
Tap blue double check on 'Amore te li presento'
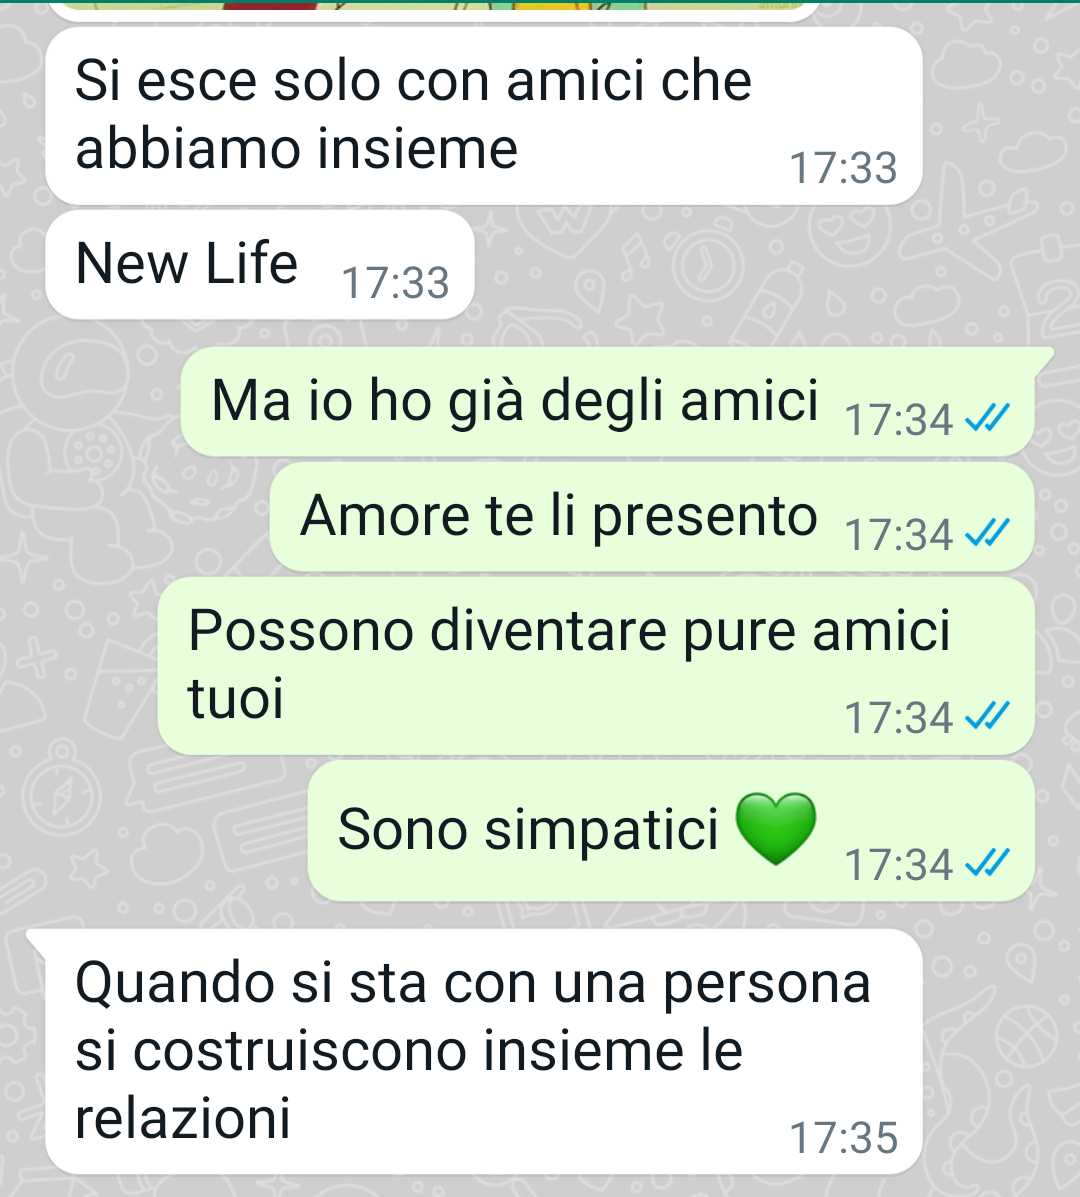(988, 532)
